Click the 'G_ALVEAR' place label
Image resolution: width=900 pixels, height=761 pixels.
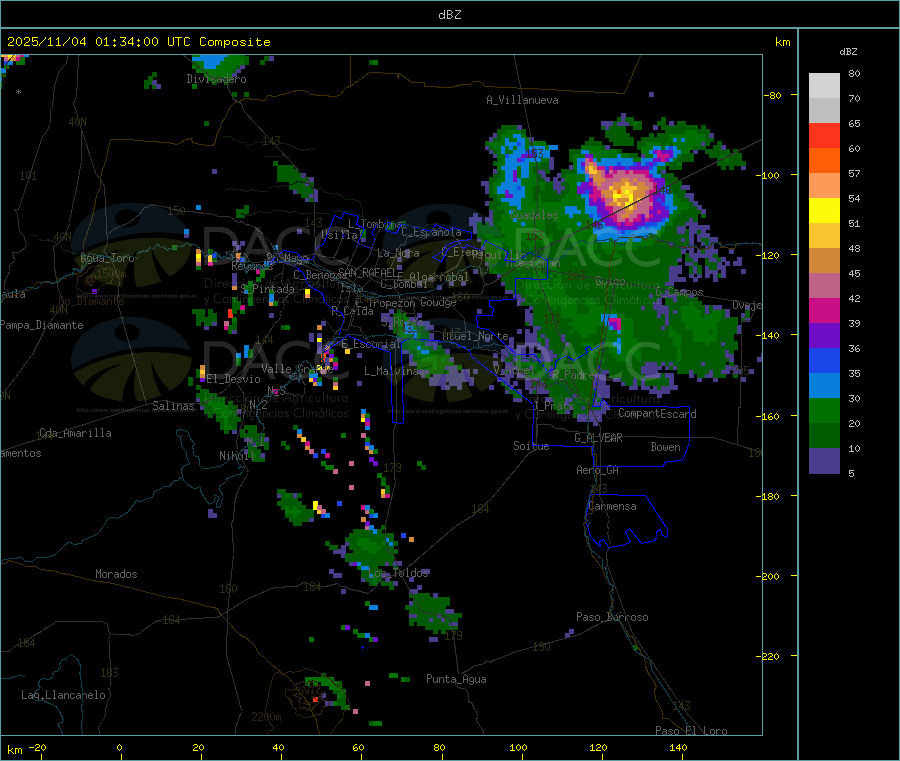(598, 438)
